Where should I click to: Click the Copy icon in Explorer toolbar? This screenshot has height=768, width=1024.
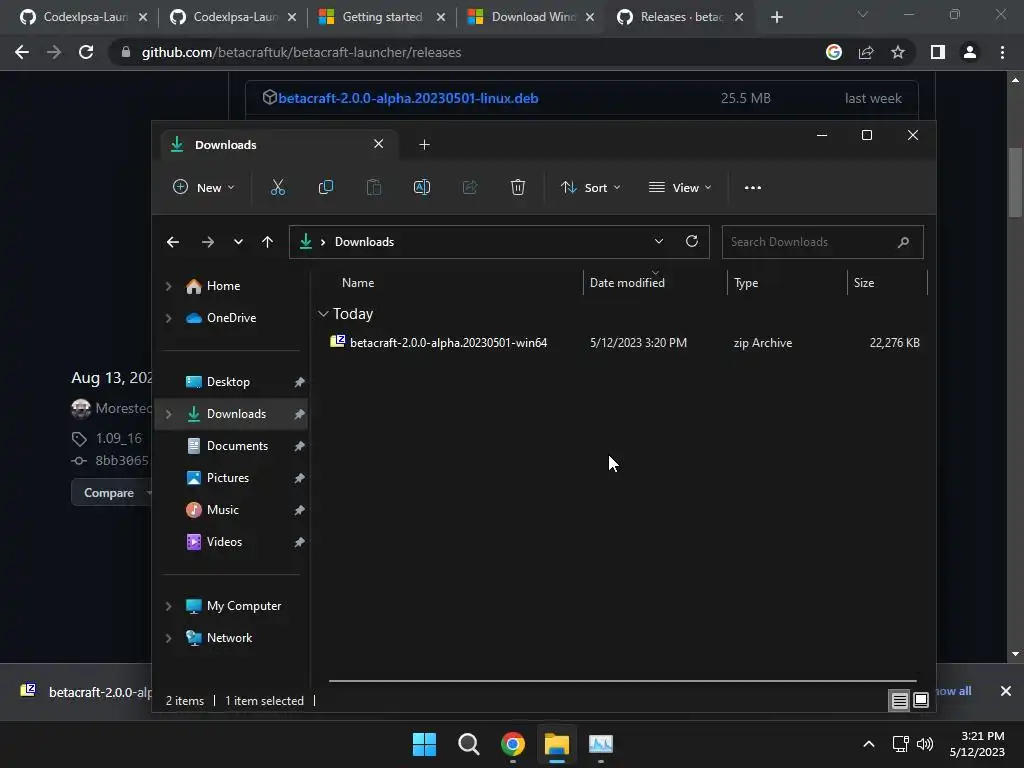click(325, 187)
